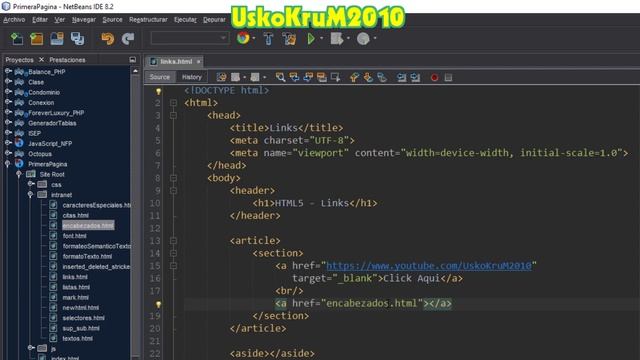This screenshot has height=360, width=640.
Task: Close the links.html editor tab
Action: click(199, 62)
